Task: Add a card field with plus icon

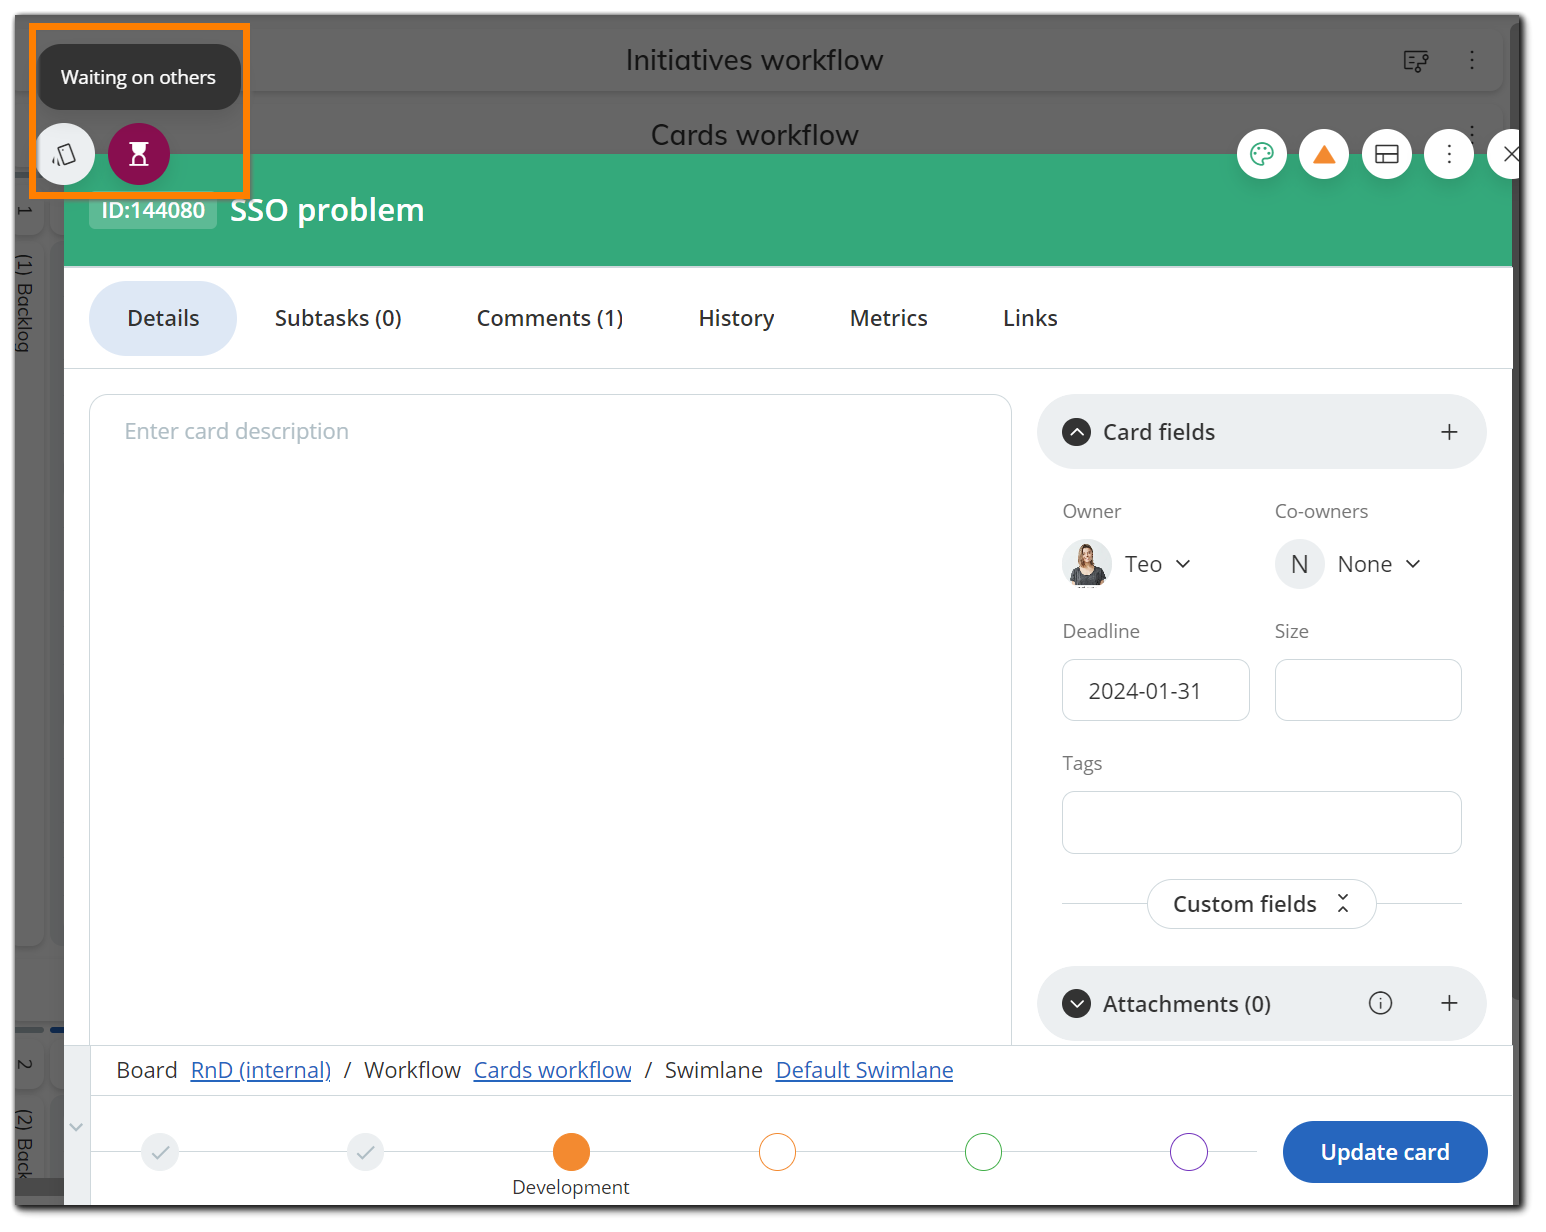Action: (1449, 432)
